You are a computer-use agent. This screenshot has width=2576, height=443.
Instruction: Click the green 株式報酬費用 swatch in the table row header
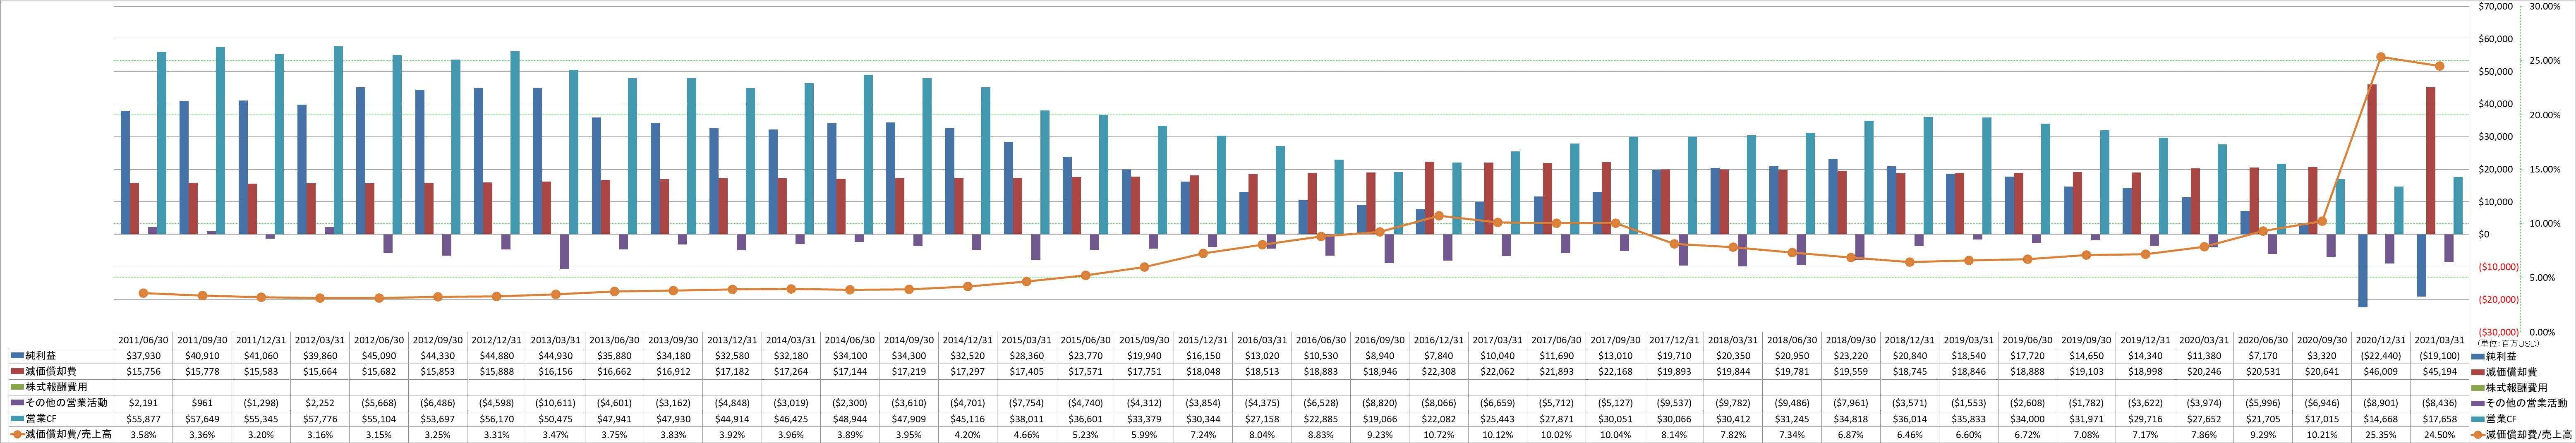click(17, 387)
